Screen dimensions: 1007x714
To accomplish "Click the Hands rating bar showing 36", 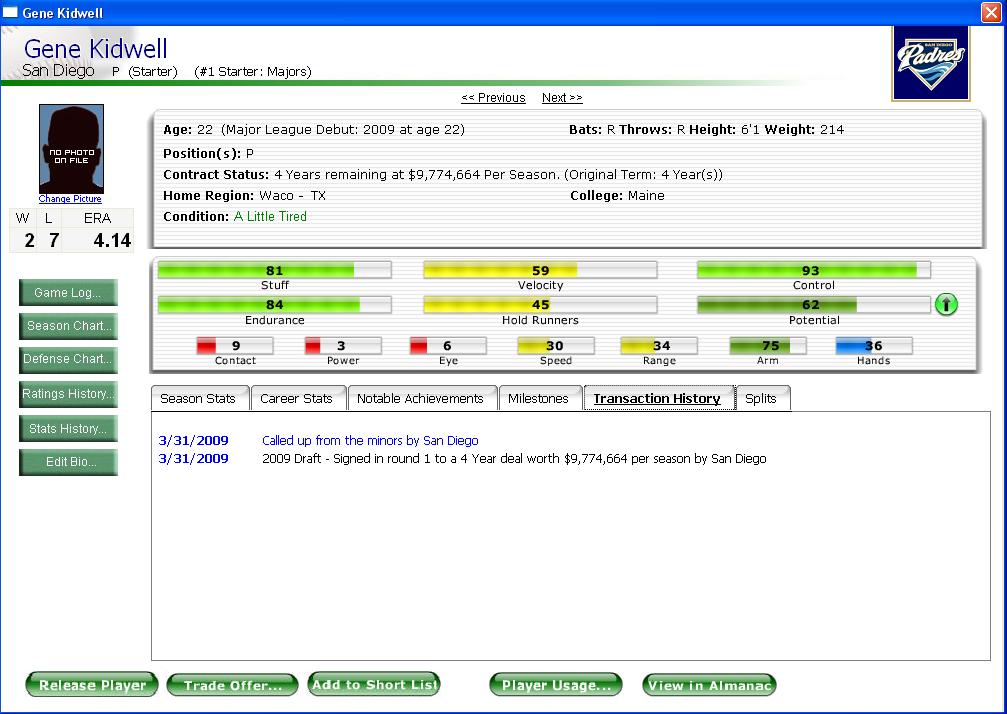I will coord(873,345).
